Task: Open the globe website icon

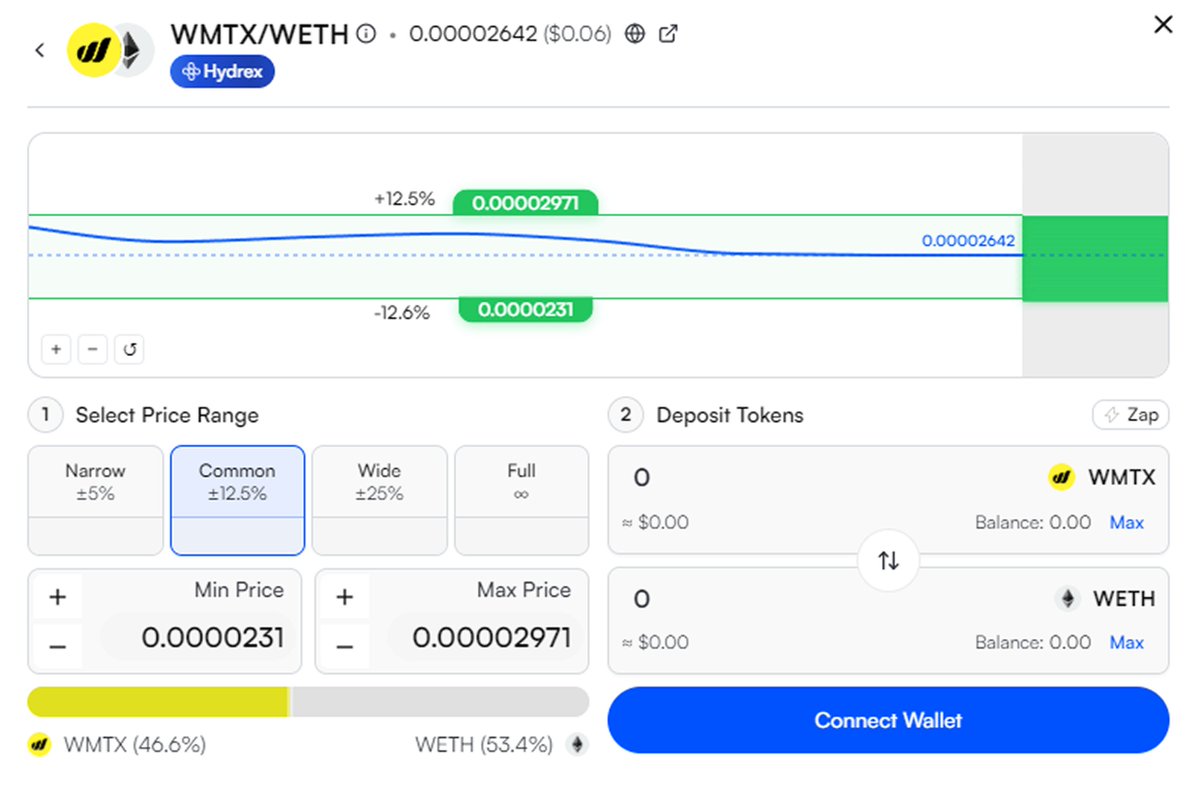Action: 635,34
